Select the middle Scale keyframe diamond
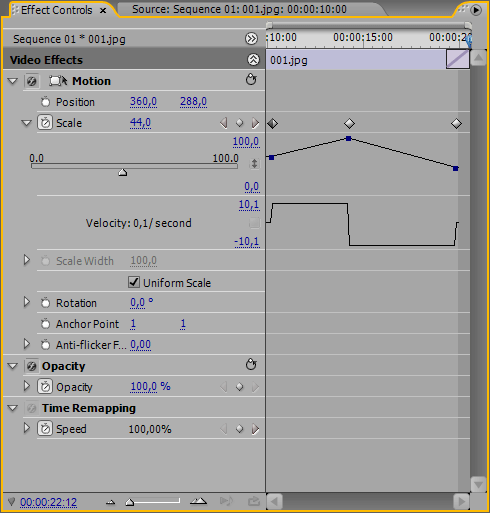The image size is (490, 513). click(349, 124)
